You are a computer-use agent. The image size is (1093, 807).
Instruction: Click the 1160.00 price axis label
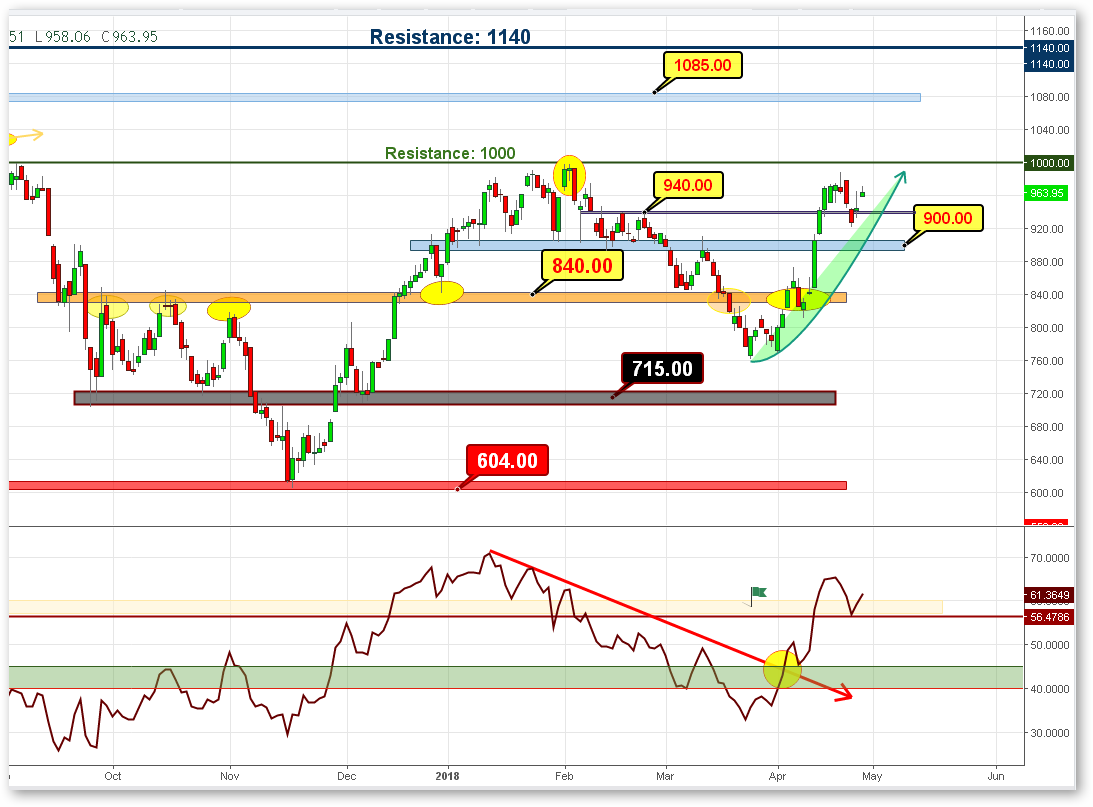[1050, 31]
